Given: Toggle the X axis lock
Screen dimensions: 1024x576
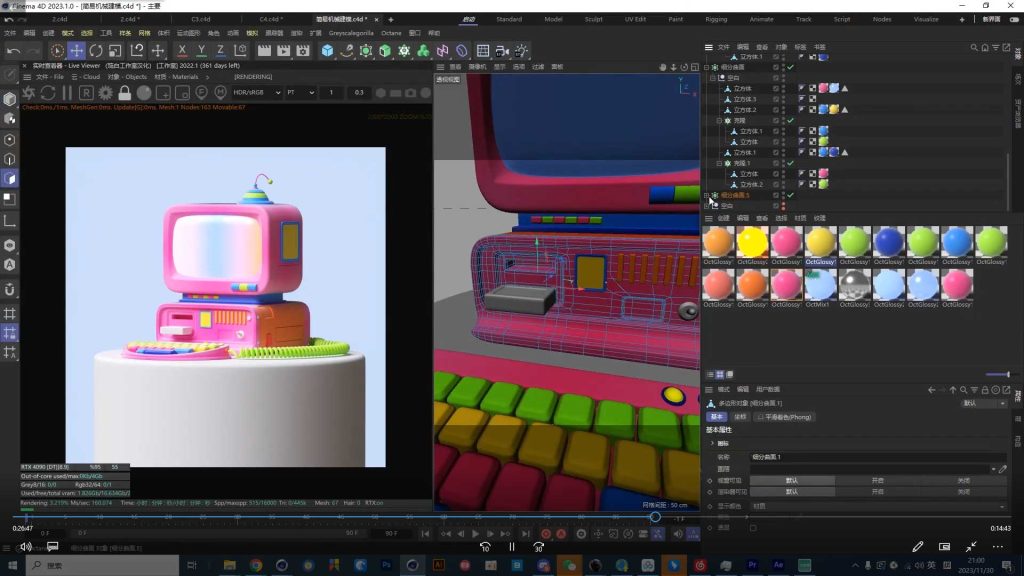Looking at the screenshot, I should point(182,50).
